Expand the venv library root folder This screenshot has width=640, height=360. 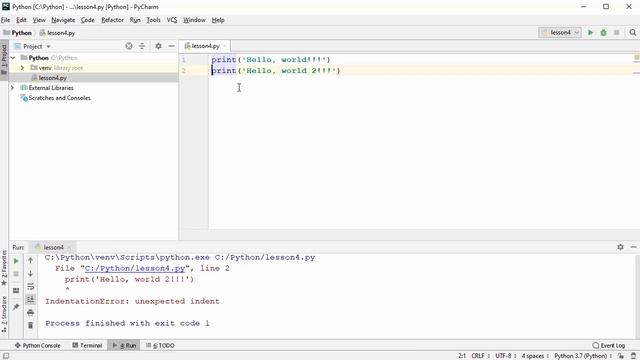22,68
